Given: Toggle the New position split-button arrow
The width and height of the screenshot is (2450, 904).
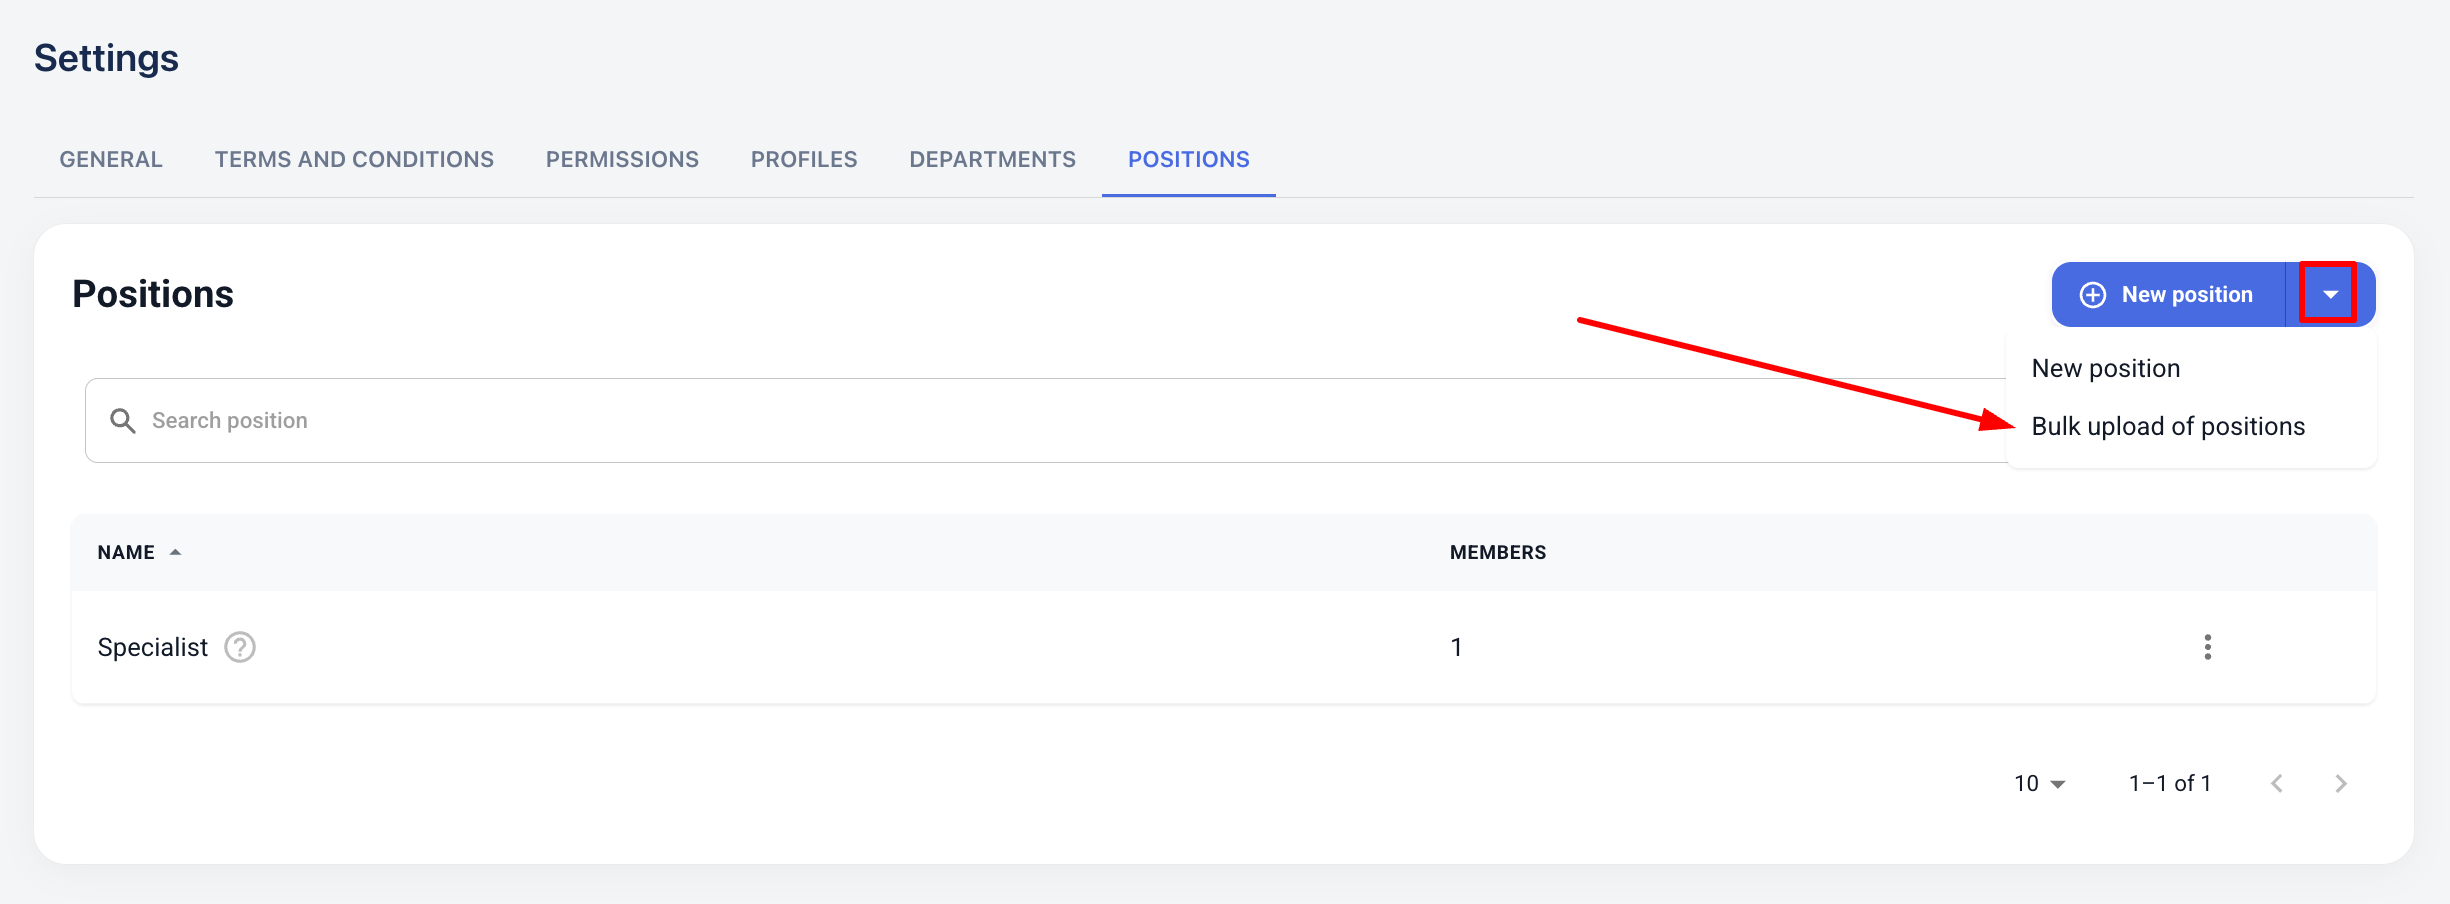Looking at the screenshot, I should [x=2330, y=295].
